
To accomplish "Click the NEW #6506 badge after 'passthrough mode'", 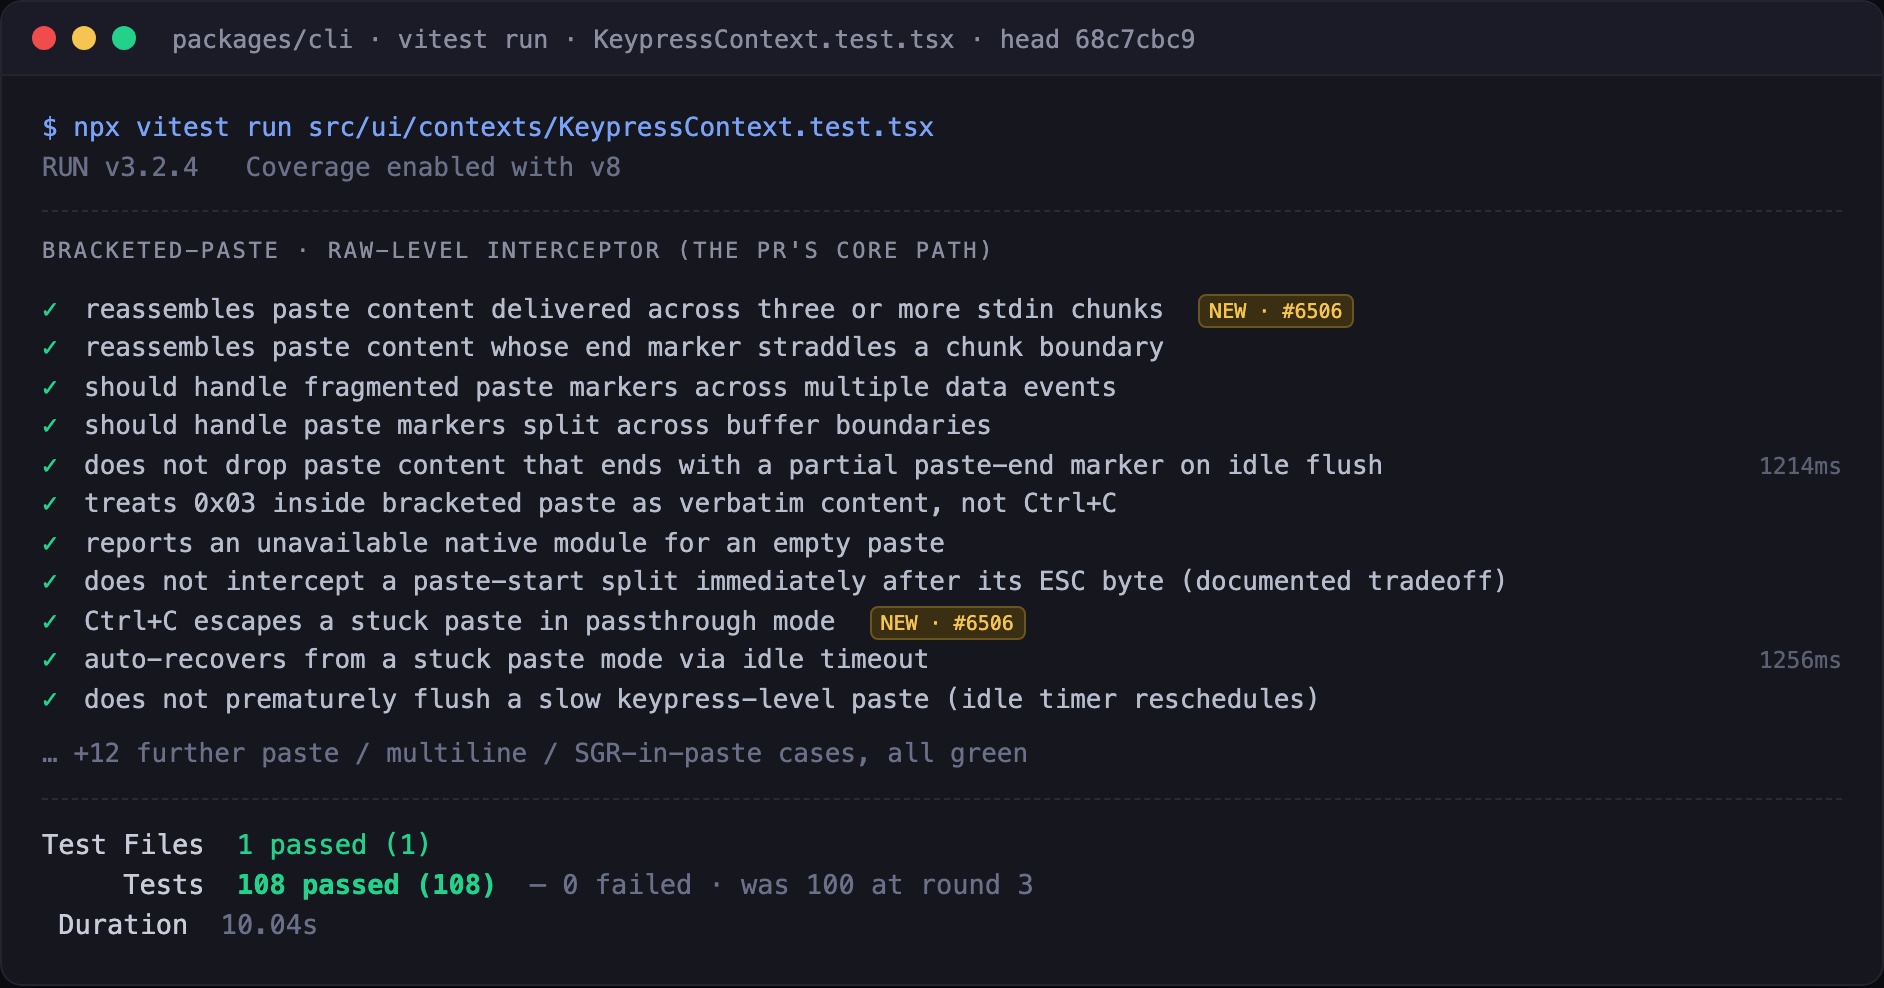I will click(947, 623).
